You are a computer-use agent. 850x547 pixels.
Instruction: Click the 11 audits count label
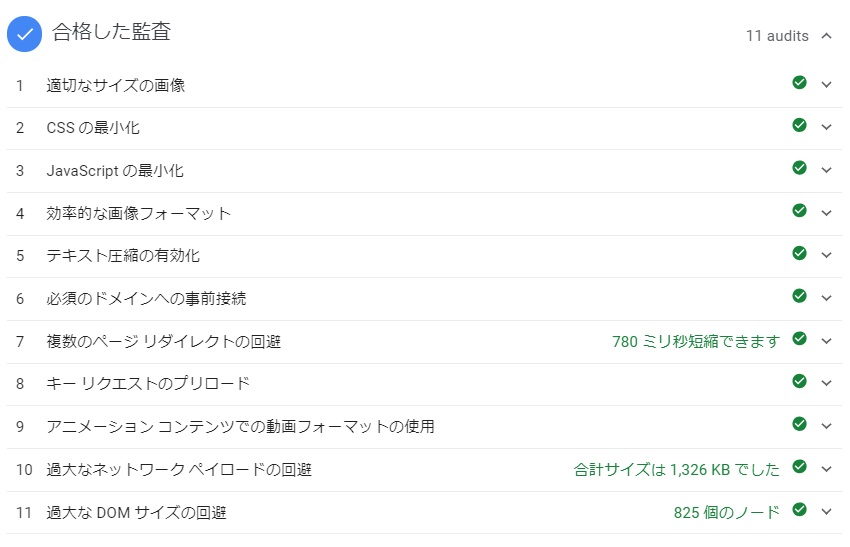pos(777,36)
